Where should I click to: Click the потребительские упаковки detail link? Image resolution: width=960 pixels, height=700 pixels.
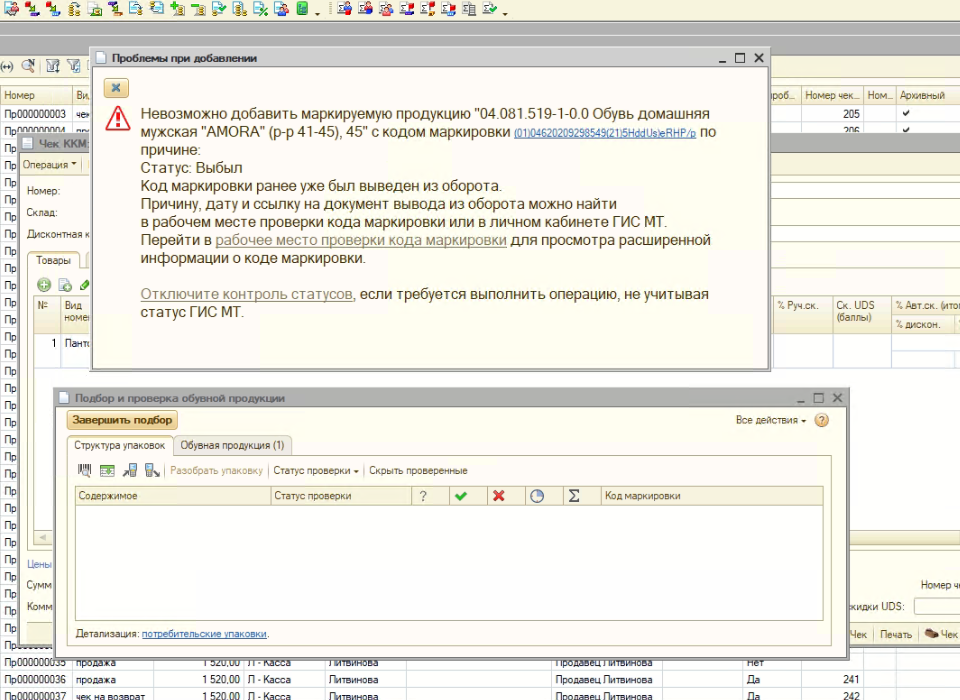tap(204, 634)
